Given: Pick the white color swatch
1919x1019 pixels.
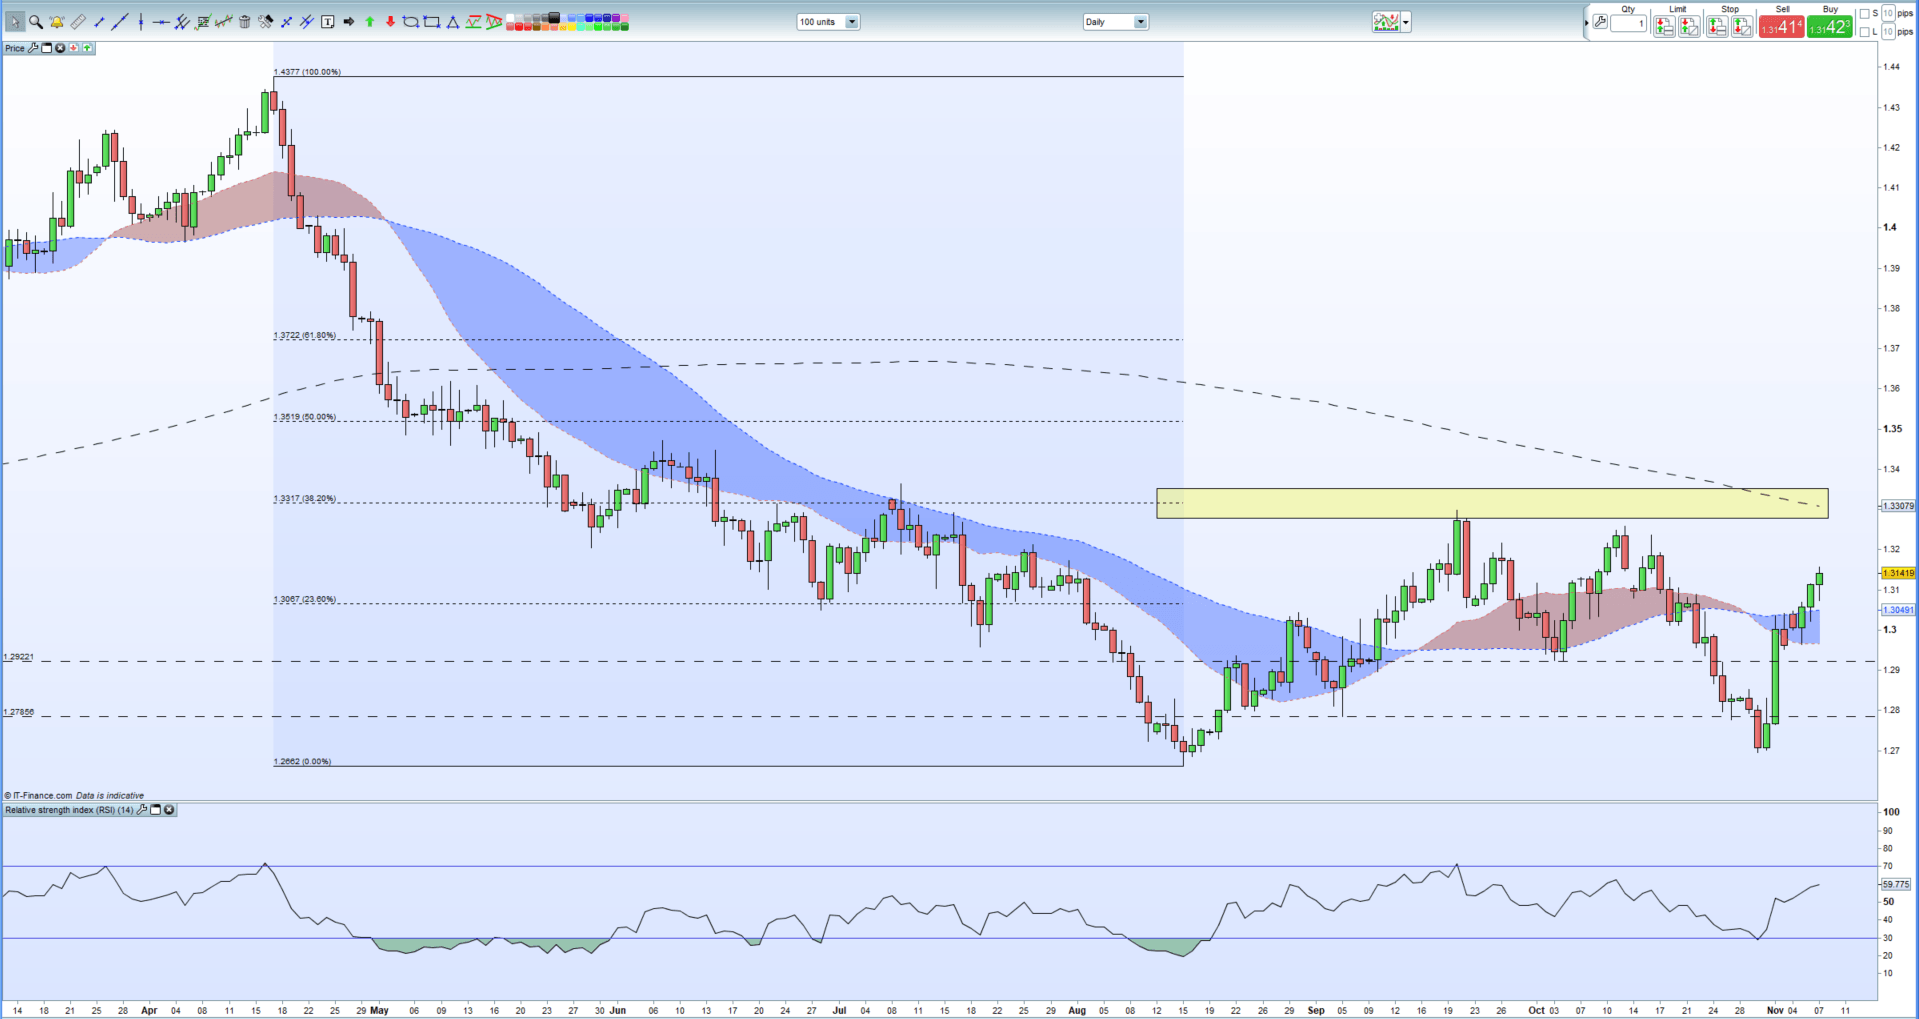Looking at the screenshot, I should tap(509, 17).
